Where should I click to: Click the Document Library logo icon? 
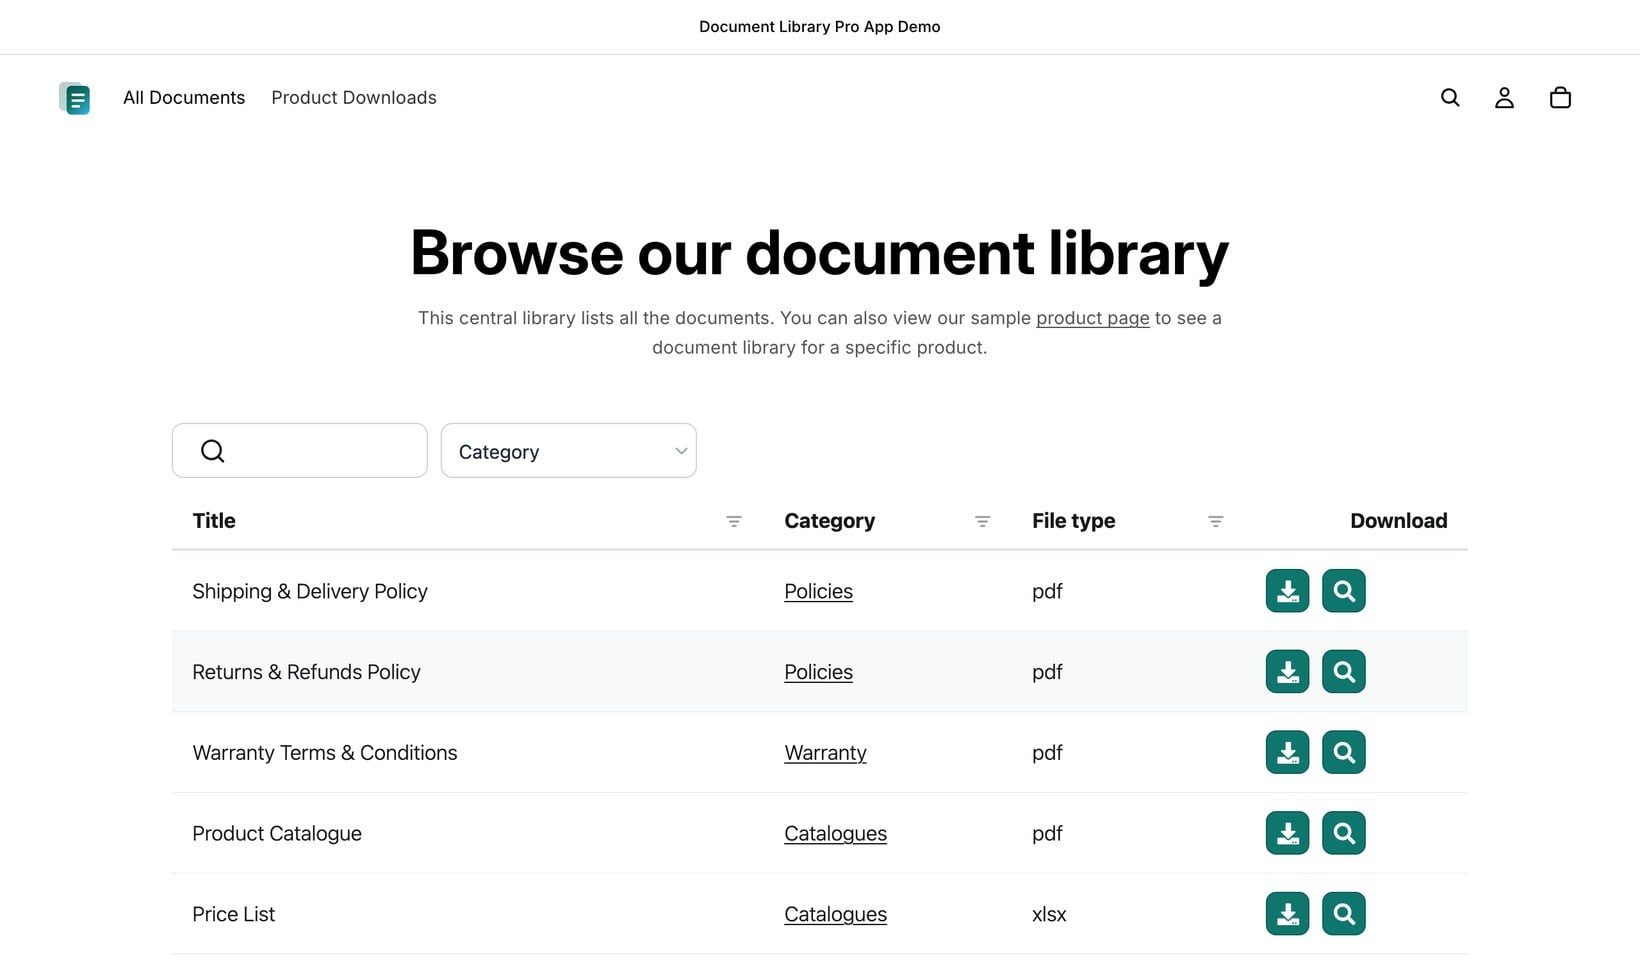(x=75, y=98)
